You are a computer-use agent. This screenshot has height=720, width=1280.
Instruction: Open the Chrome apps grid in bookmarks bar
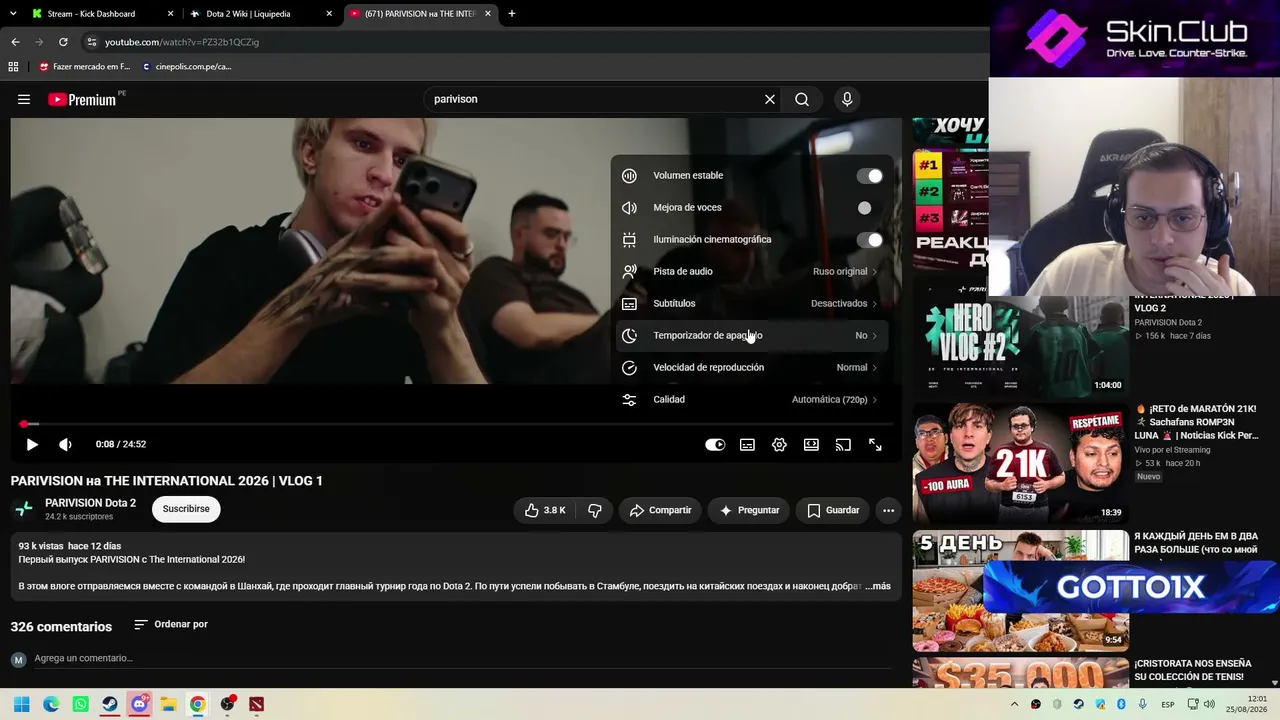[13, 67]
